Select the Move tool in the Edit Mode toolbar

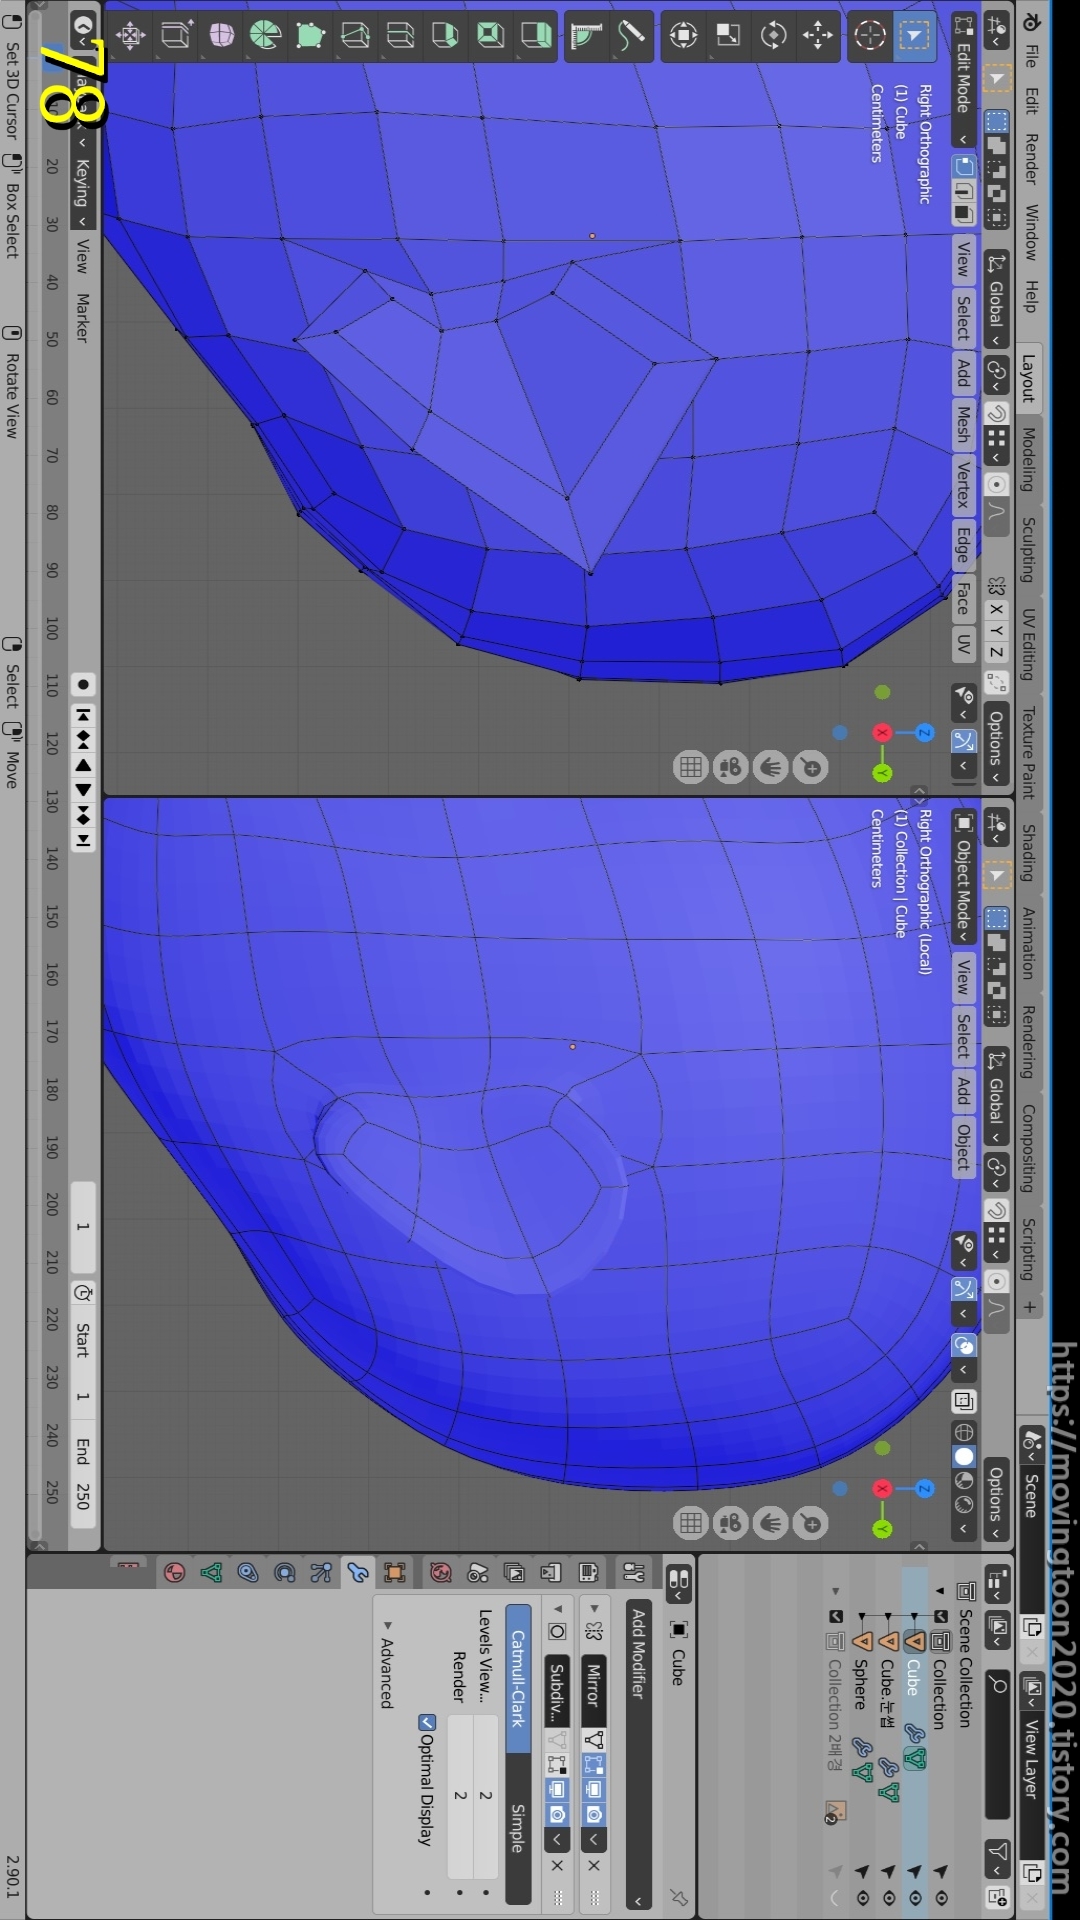point(818,36)
